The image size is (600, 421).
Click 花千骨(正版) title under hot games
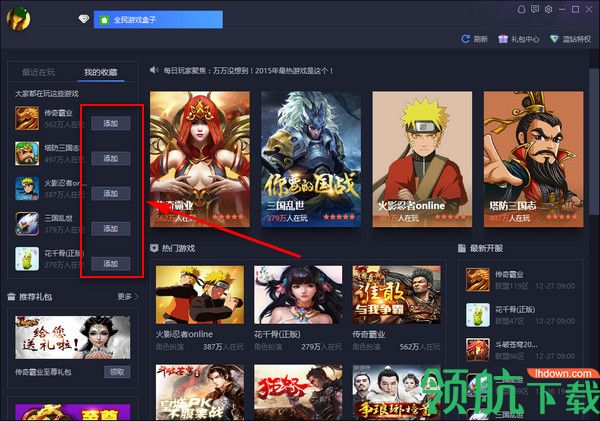[277, 334]
